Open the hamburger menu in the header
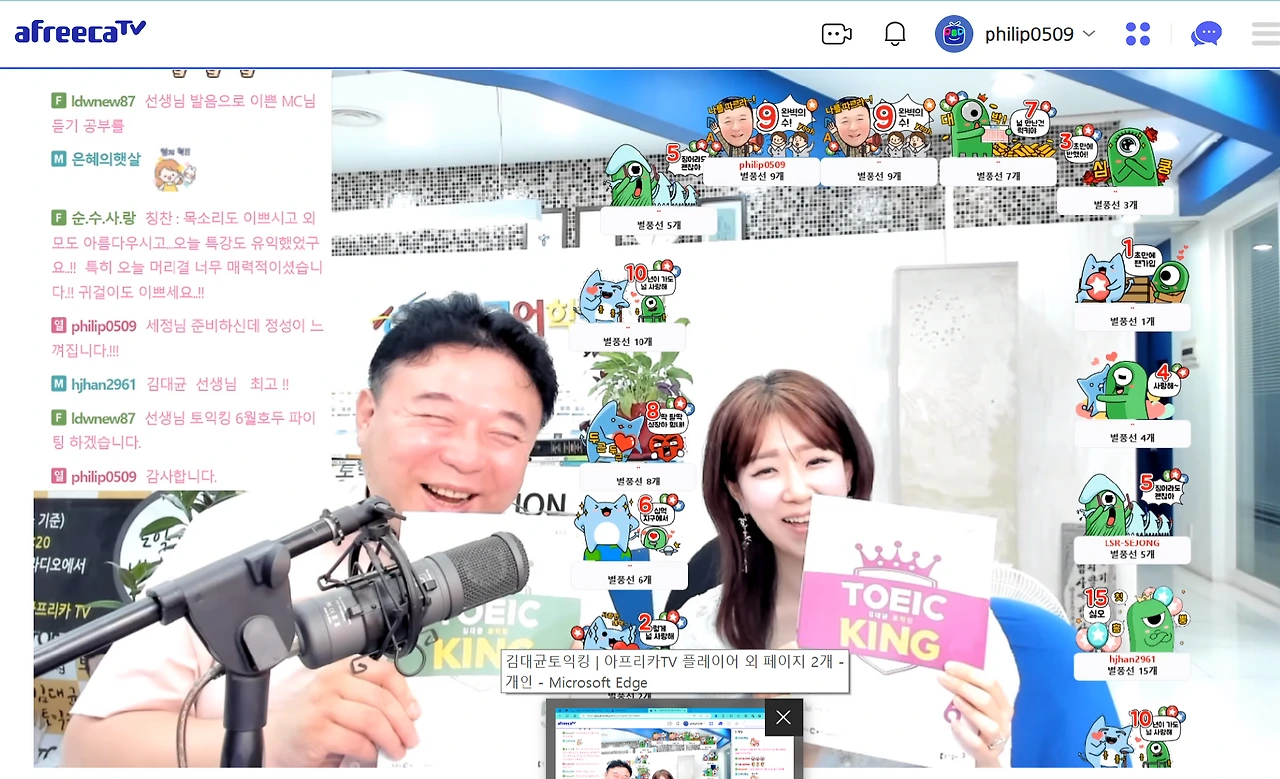 pos(1266,34)
